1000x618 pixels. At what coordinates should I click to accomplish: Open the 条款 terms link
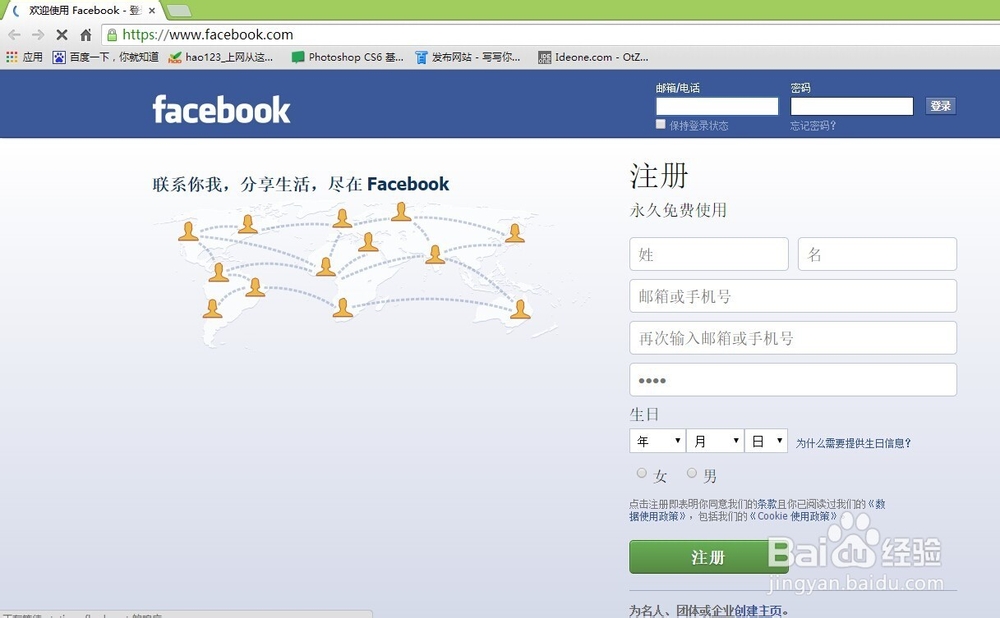tap(767, 504)
